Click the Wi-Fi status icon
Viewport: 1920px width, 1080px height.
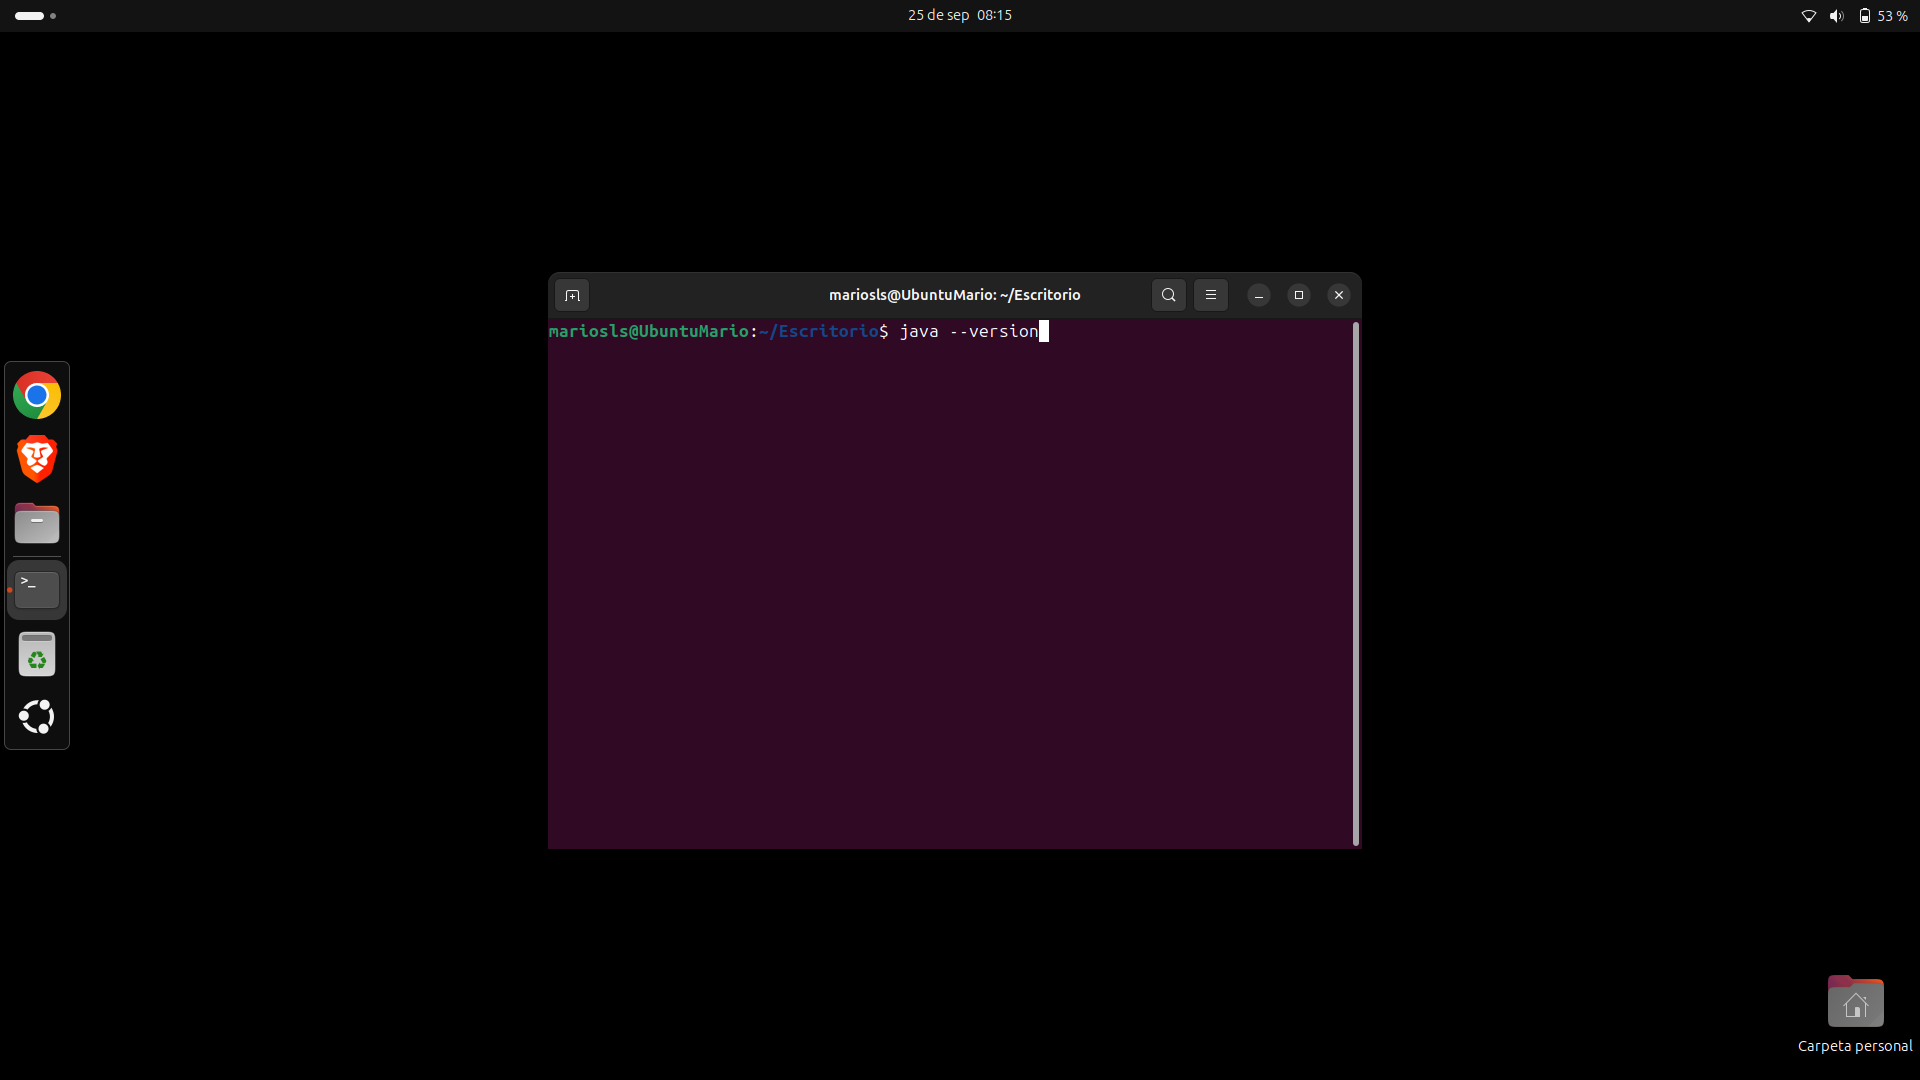pyautogui.click(x=1808, y=16)
